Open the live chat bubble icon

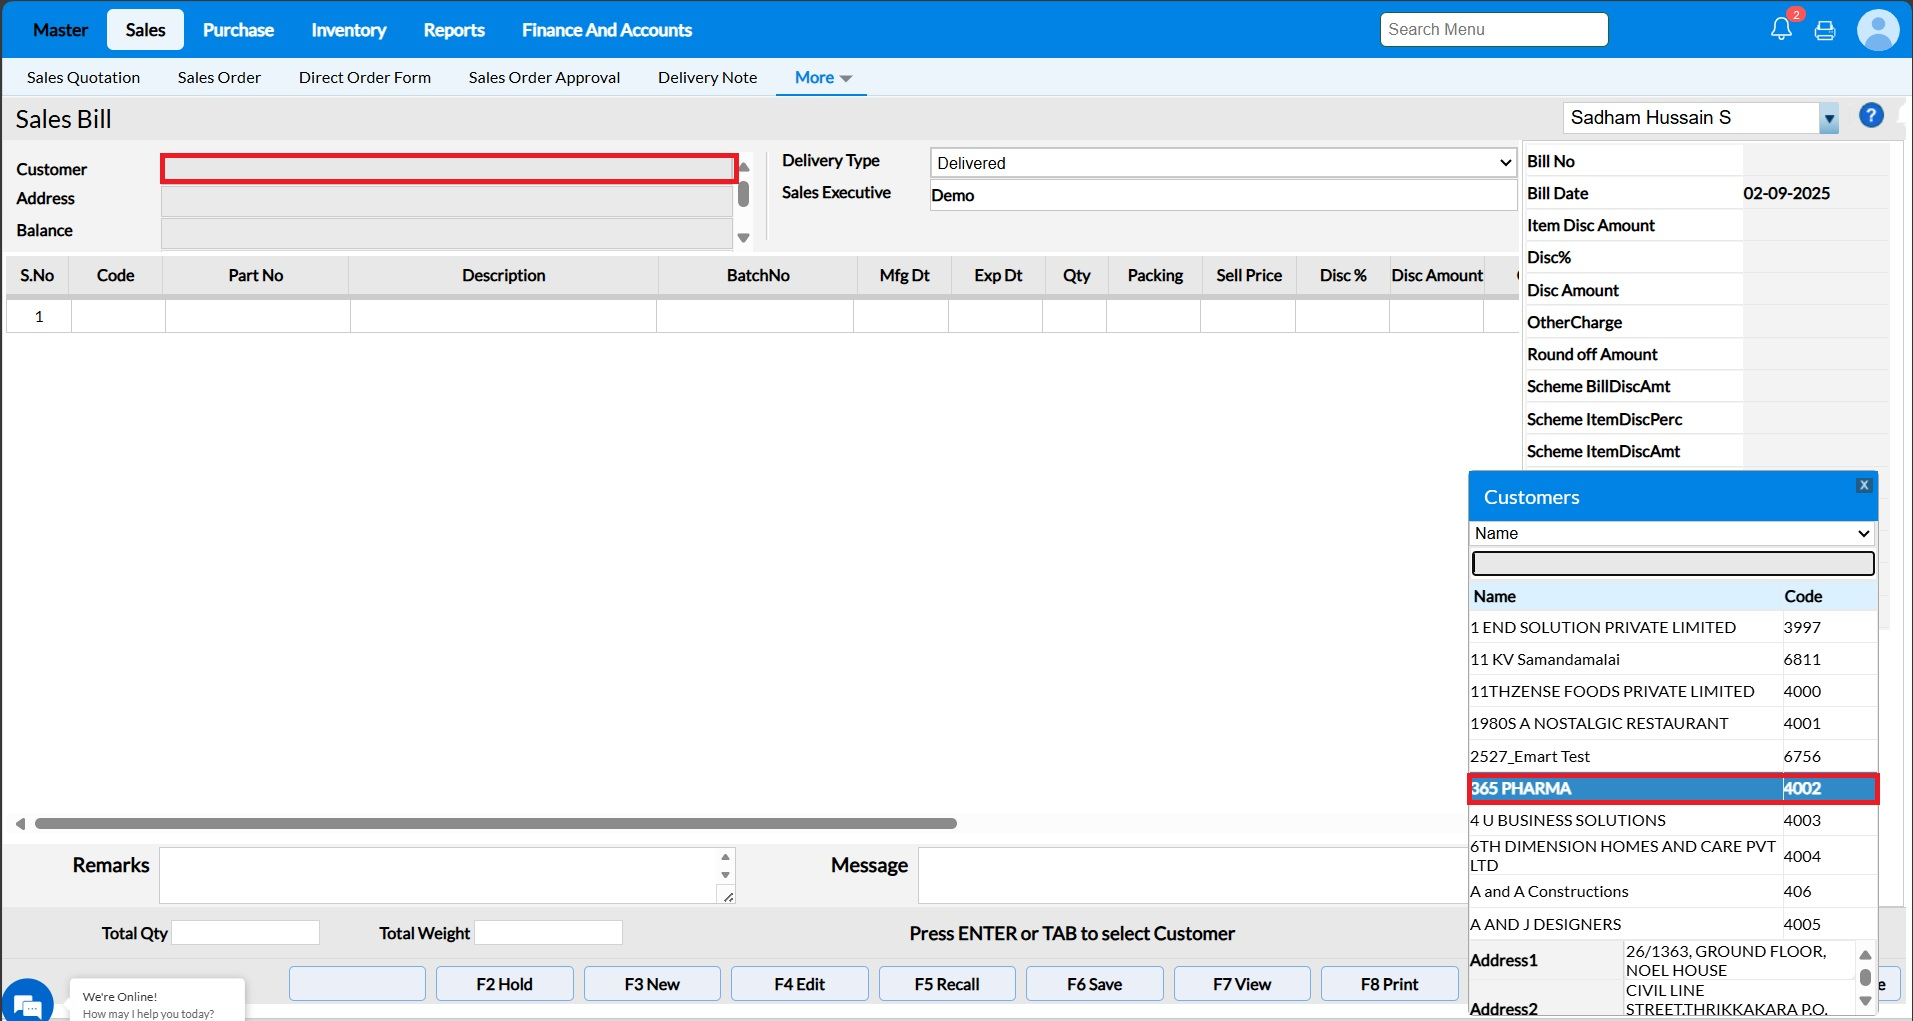click(x=27, y=1001)
